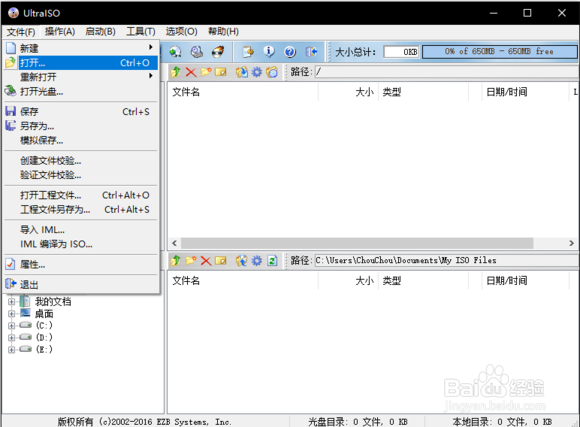
Task: Click the add files icon in the local pane toolbar
Action: pyautogui.click(x=242, y=260)
